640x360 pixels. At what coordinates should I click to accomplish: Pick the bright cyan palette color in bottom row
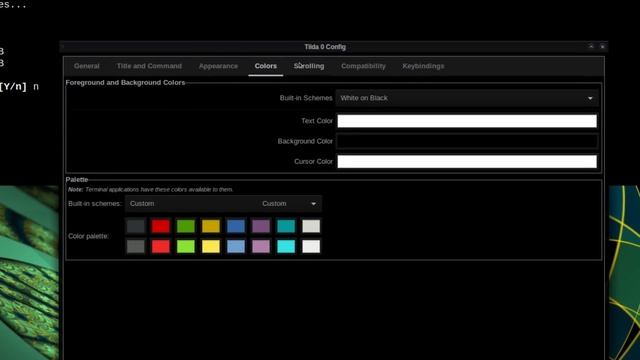pyautogui.click(x=286, y=247)
